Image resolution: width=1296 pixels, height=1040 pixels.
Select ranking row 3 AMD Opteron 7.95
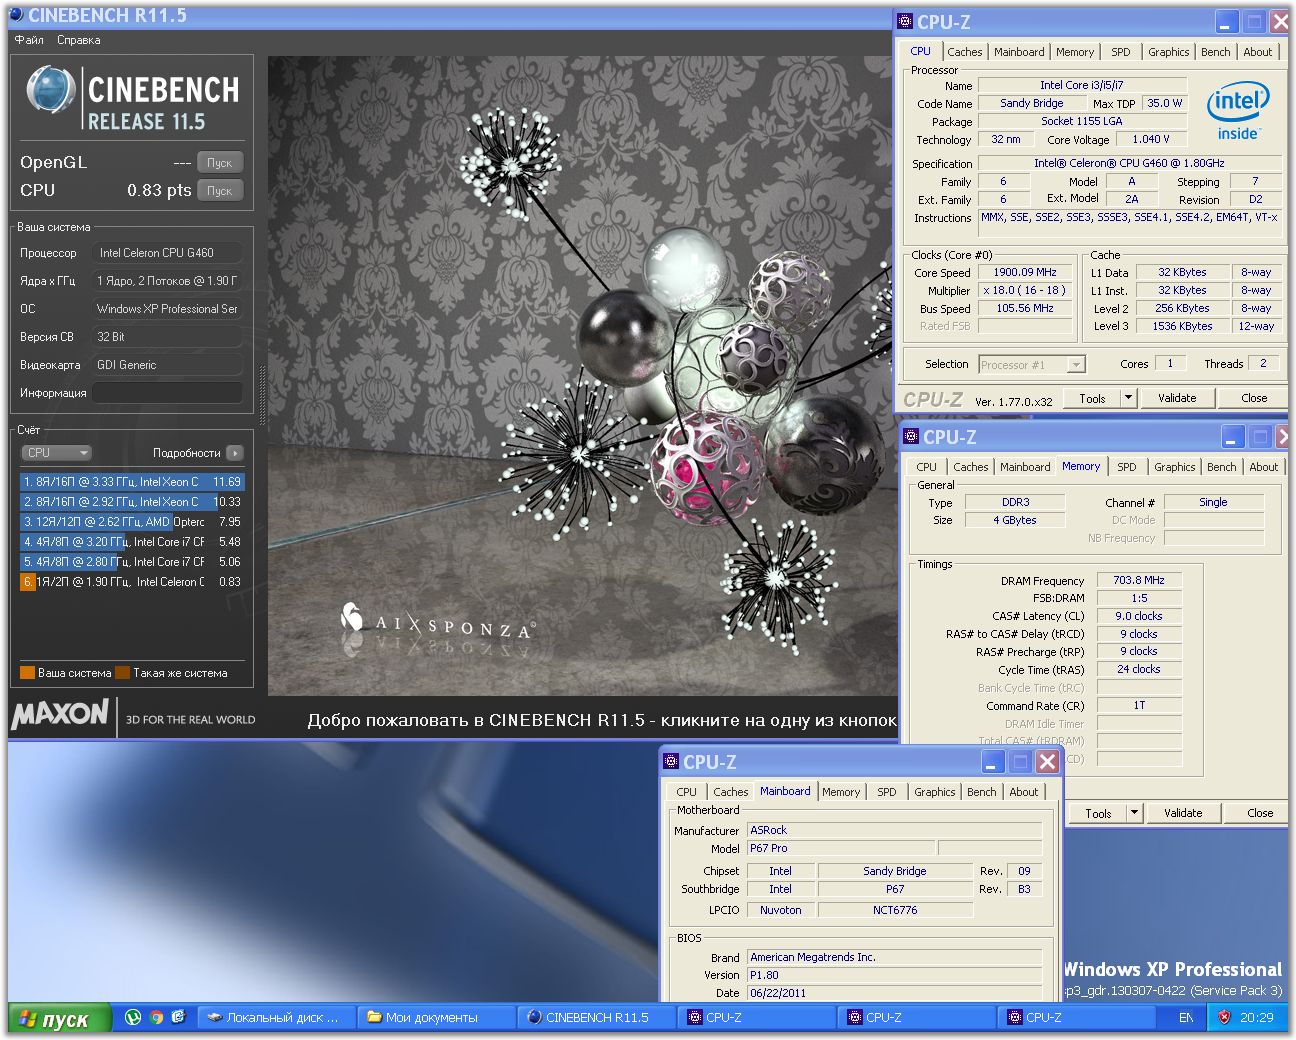click(132, 522)
